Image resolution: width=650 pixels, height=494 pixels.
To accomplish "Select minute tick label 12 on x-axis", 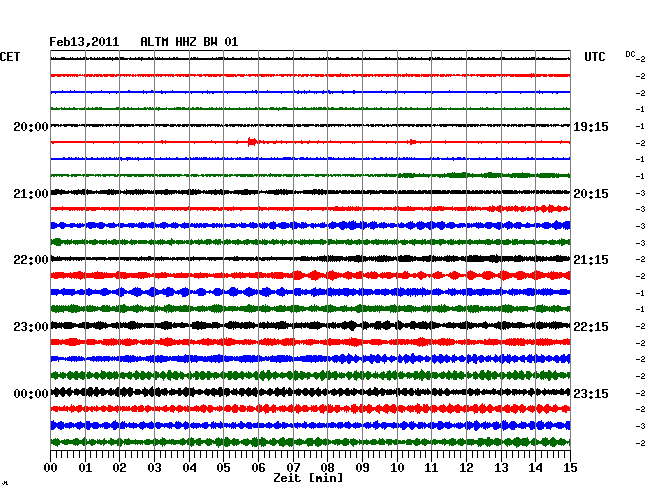I will [x=466, y=468].
